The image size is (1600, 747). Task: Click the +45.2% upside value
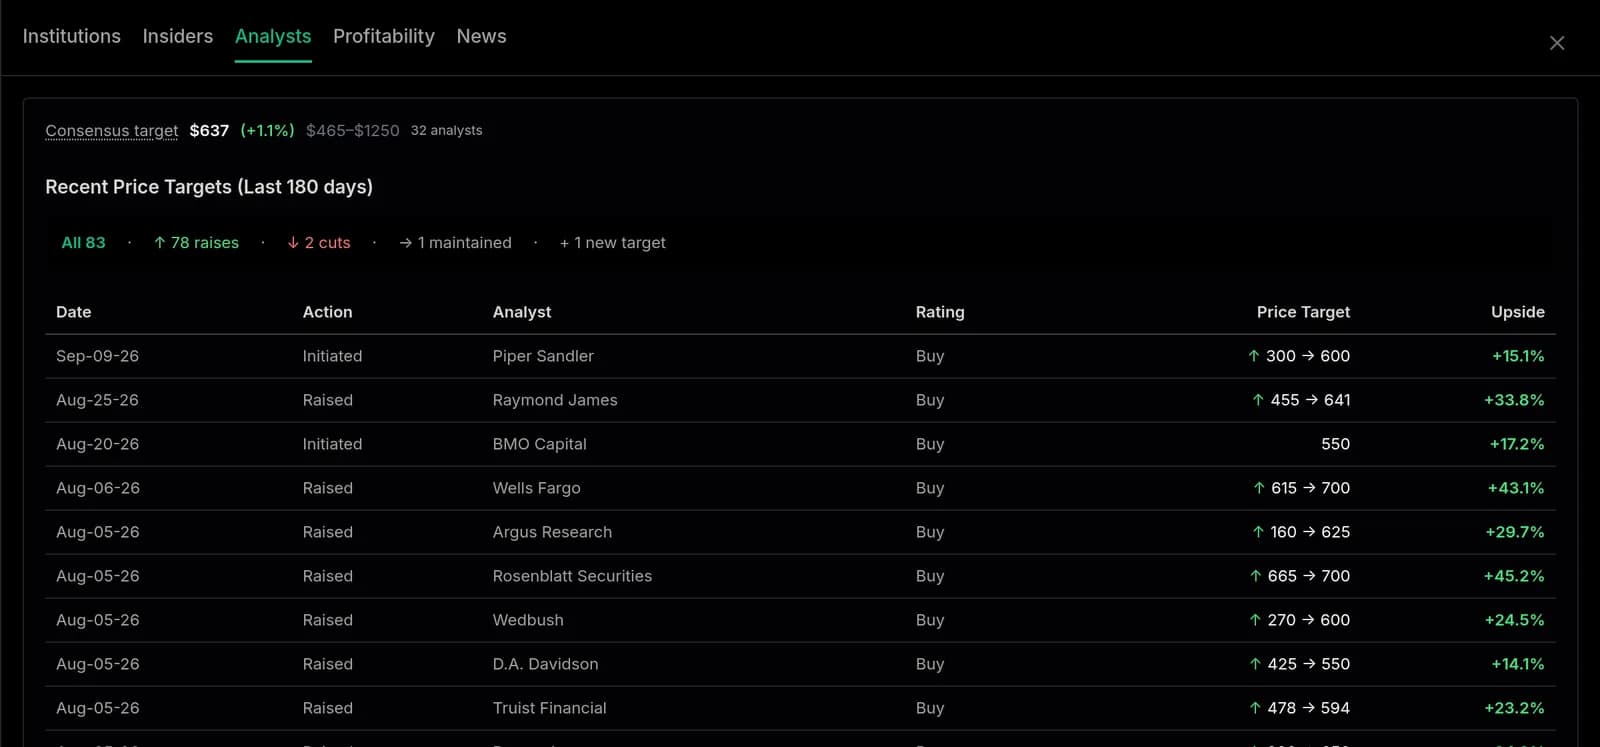(1514, 576)
